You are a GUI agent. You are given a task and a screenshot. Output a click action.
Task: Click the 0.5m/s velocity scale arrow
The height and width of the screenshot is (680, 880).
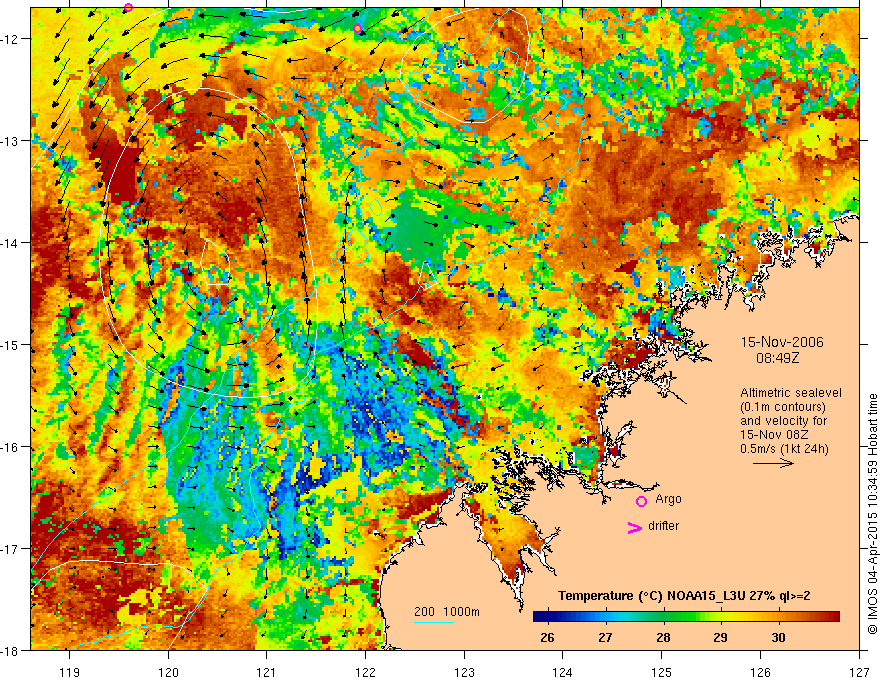[x=773, y=463]
